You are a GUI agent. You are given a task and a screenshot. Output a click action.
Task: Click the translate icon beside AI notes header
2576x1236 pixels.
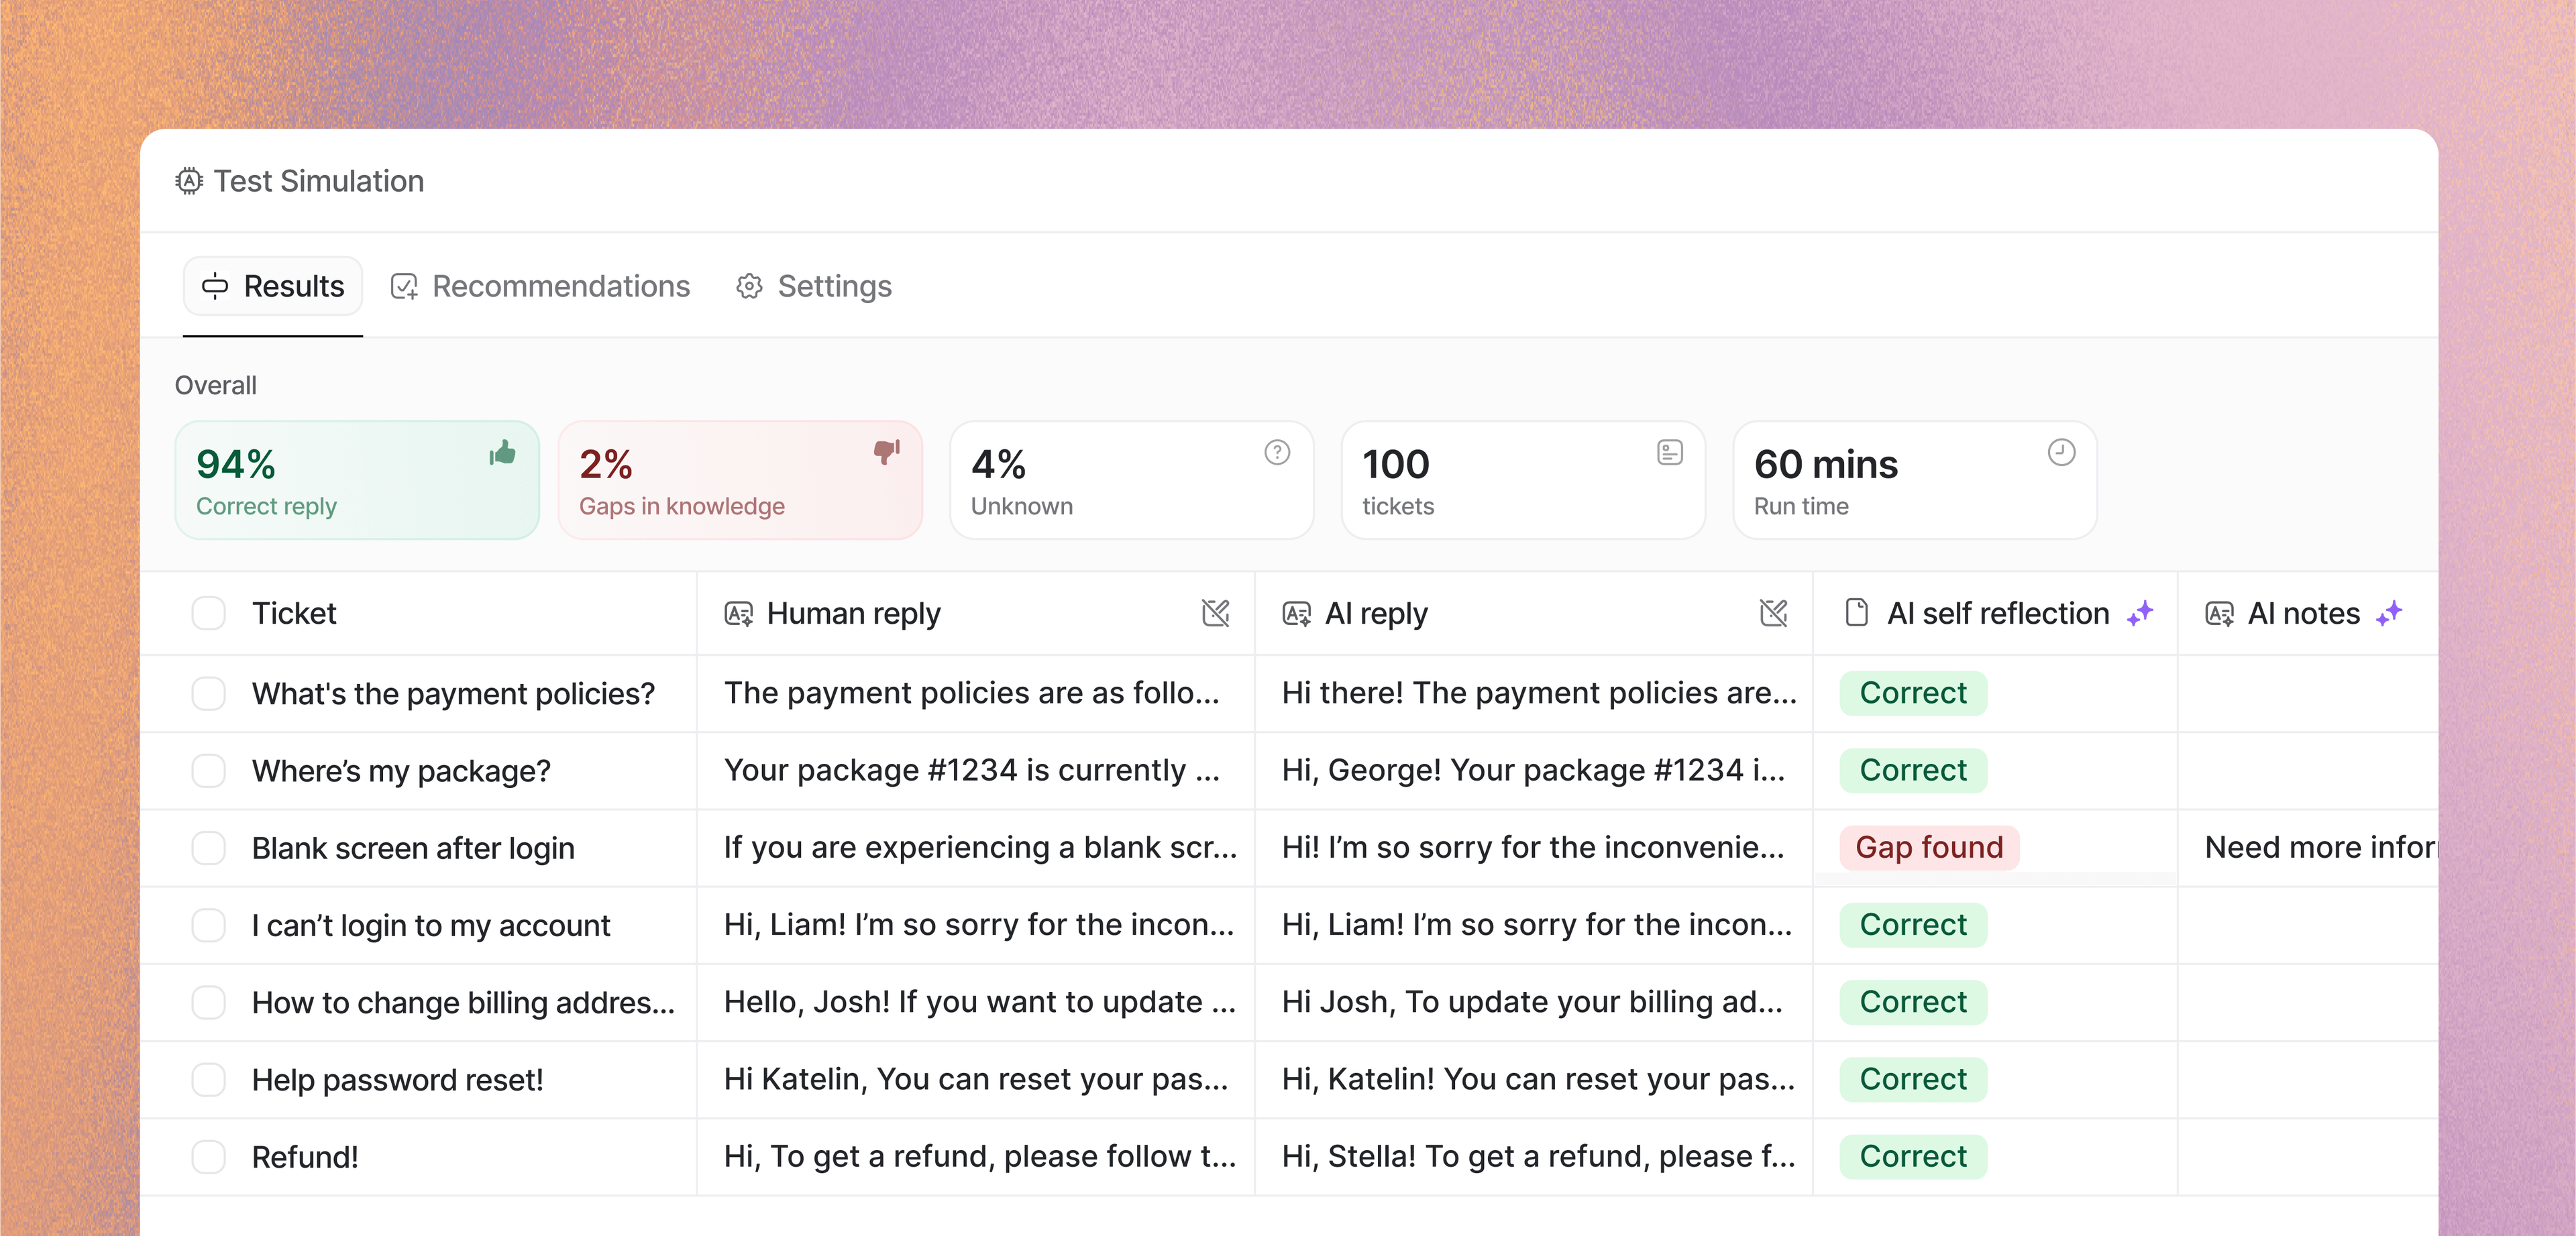(x=2219, y=614)
